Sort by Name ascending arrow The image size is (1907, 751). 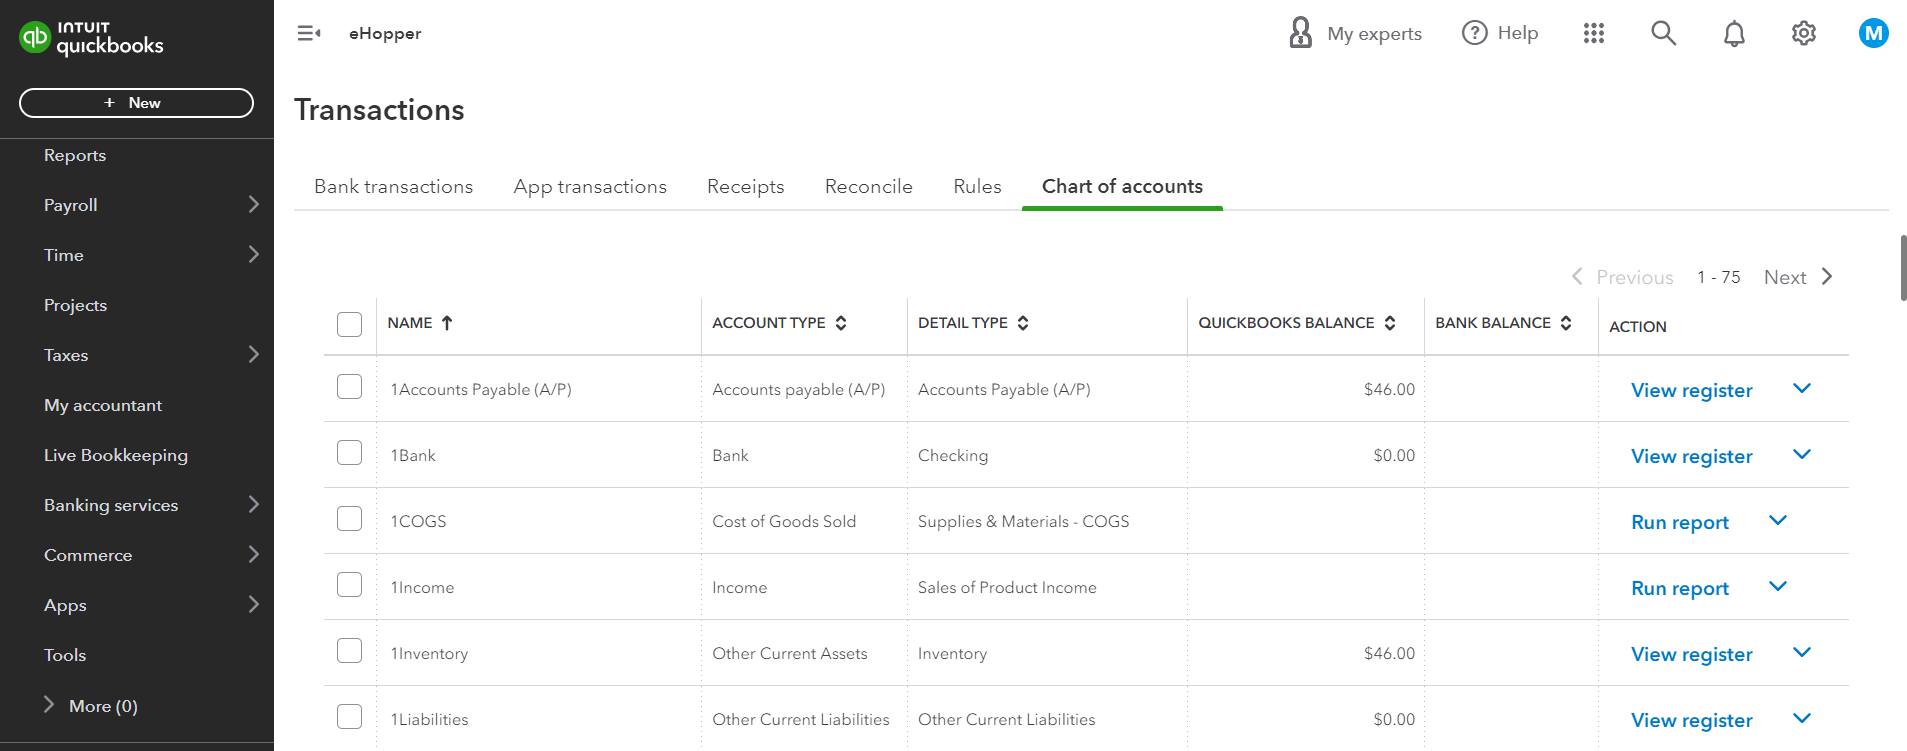(x=447, y=323)
